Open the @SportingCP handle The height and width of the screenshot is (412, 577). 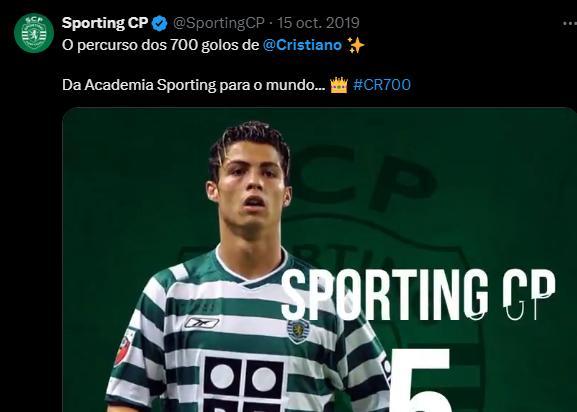[219, 23]
